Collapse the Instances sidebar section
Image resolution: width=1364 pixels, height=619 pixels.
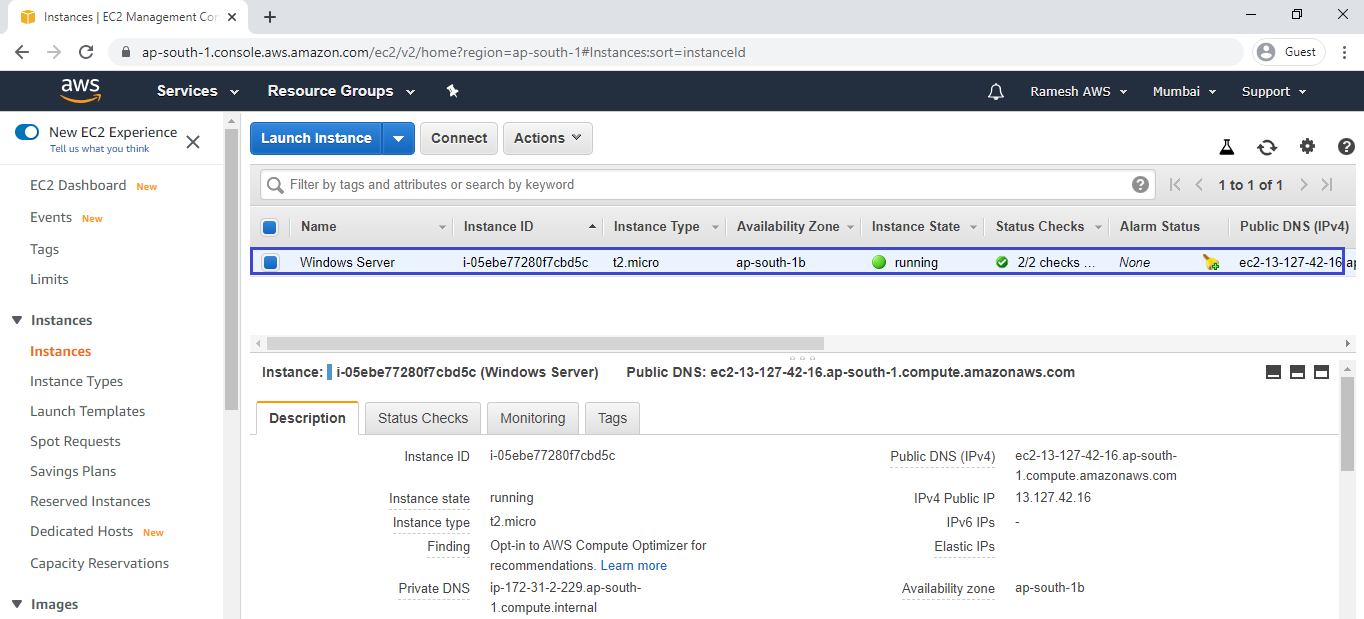[17, 321]
